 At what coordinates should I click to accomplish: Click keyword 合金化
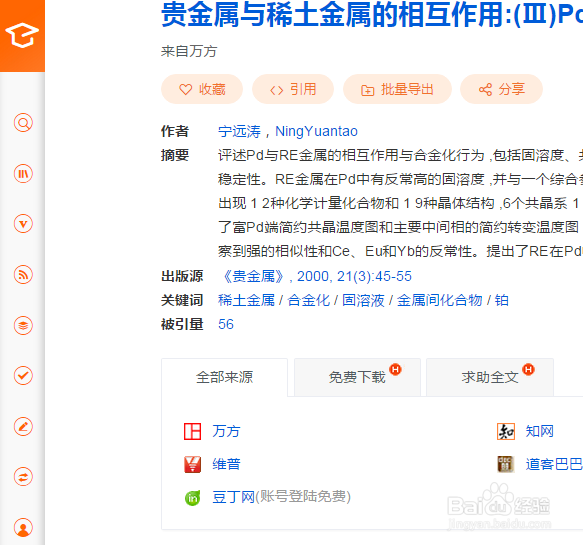tap(309, 300)
